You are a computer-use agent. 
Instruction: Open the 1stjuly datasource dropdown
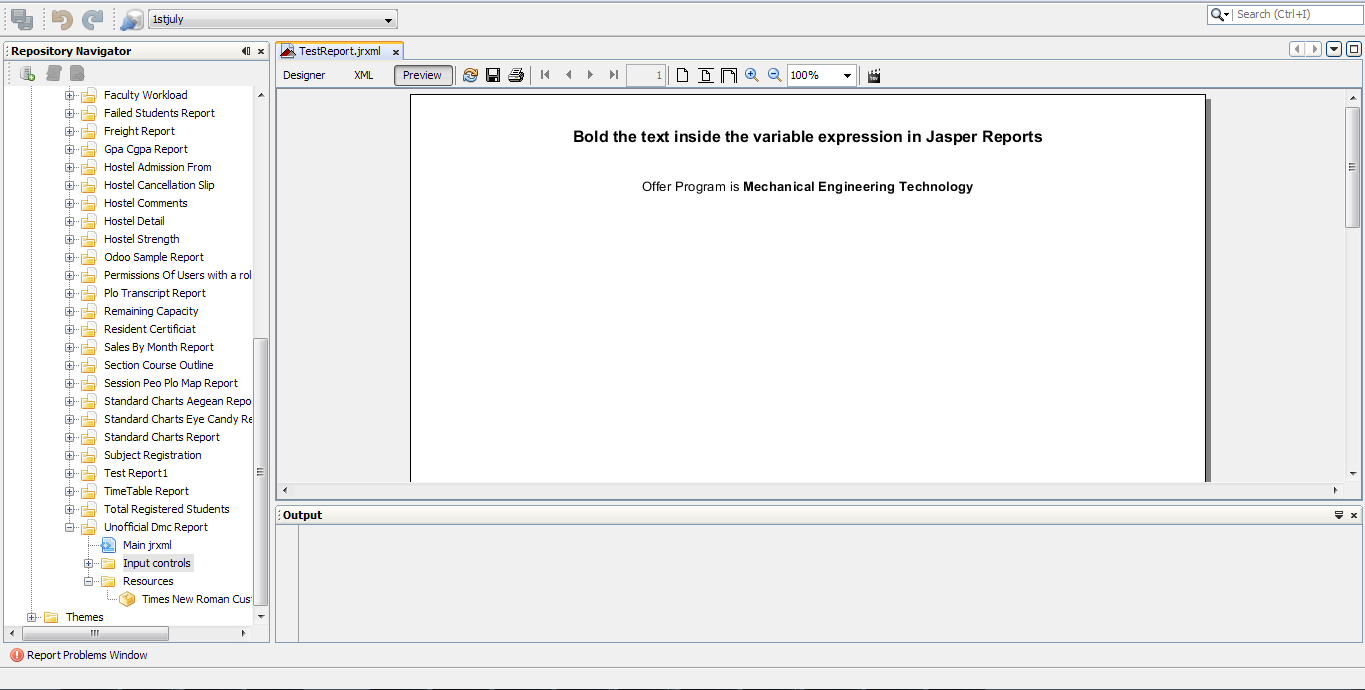[387, 18]
